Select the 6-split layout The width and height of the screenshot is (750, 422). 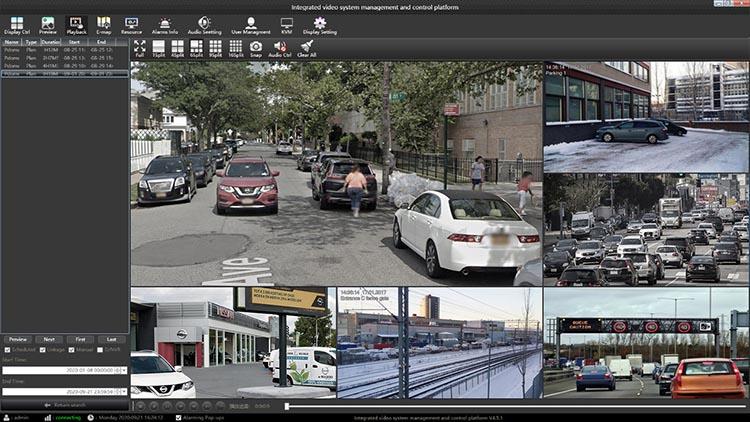(x=196, y=48)
